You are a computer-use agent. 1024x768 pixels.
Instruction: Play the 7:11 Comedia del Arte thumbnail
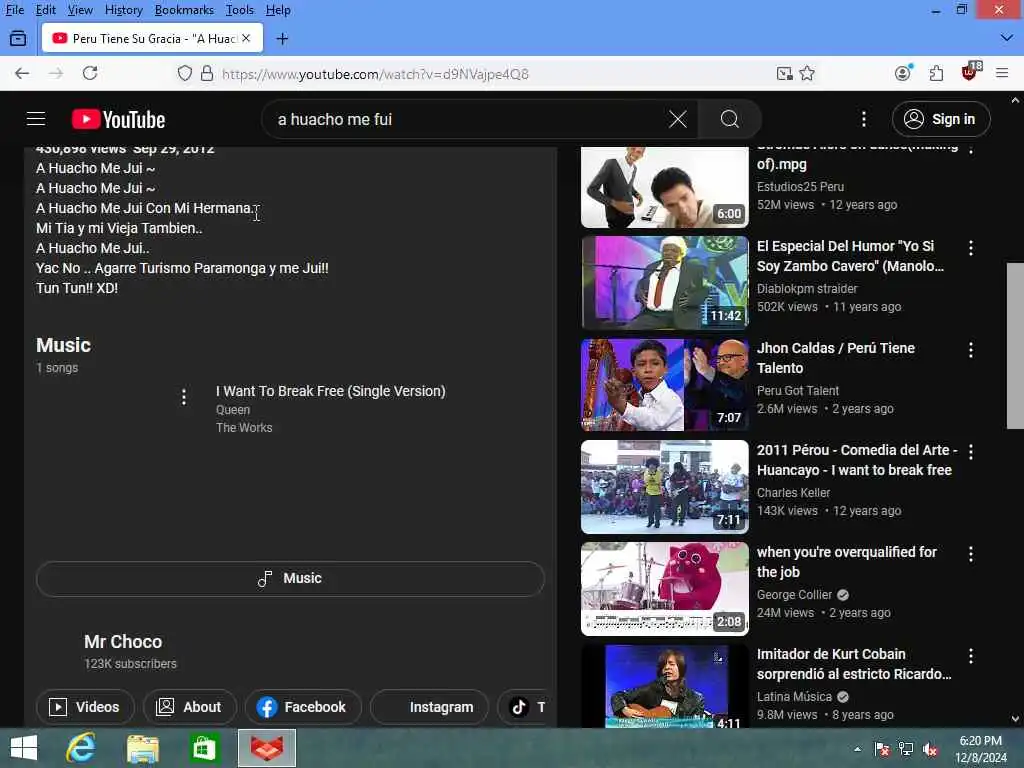click(x=665, y=487)
